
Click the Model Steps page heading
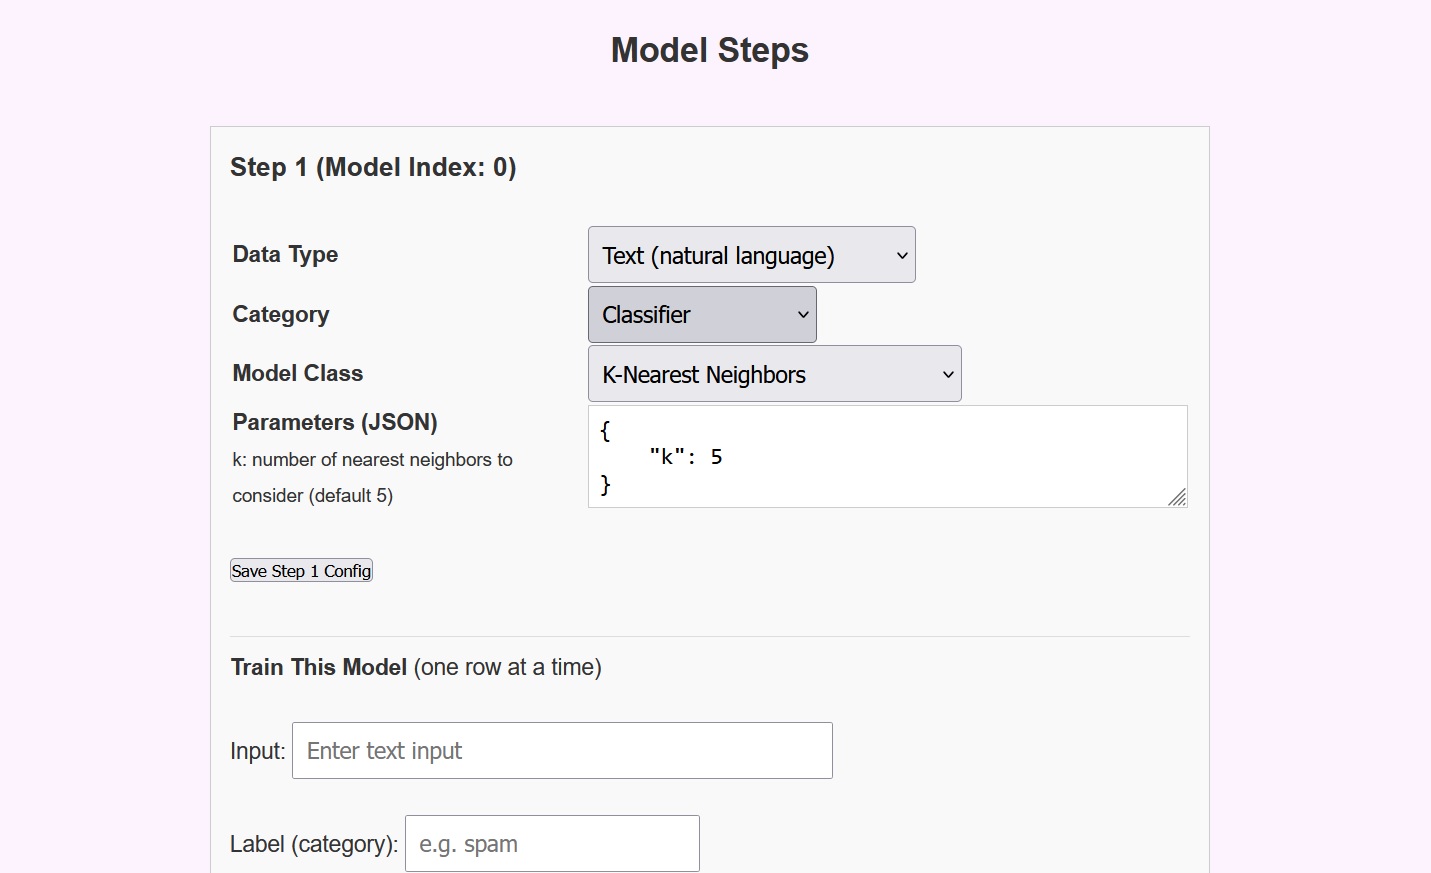[709, 50]
